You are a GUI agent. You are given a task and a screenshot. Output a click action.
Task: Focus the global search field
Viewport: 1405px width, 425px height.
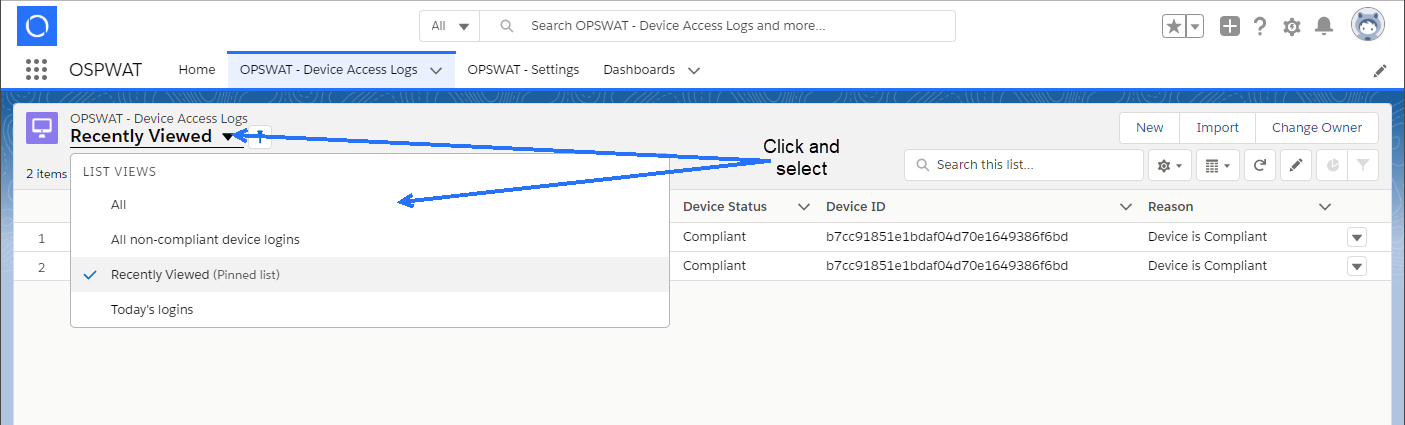tap(718, 26)
